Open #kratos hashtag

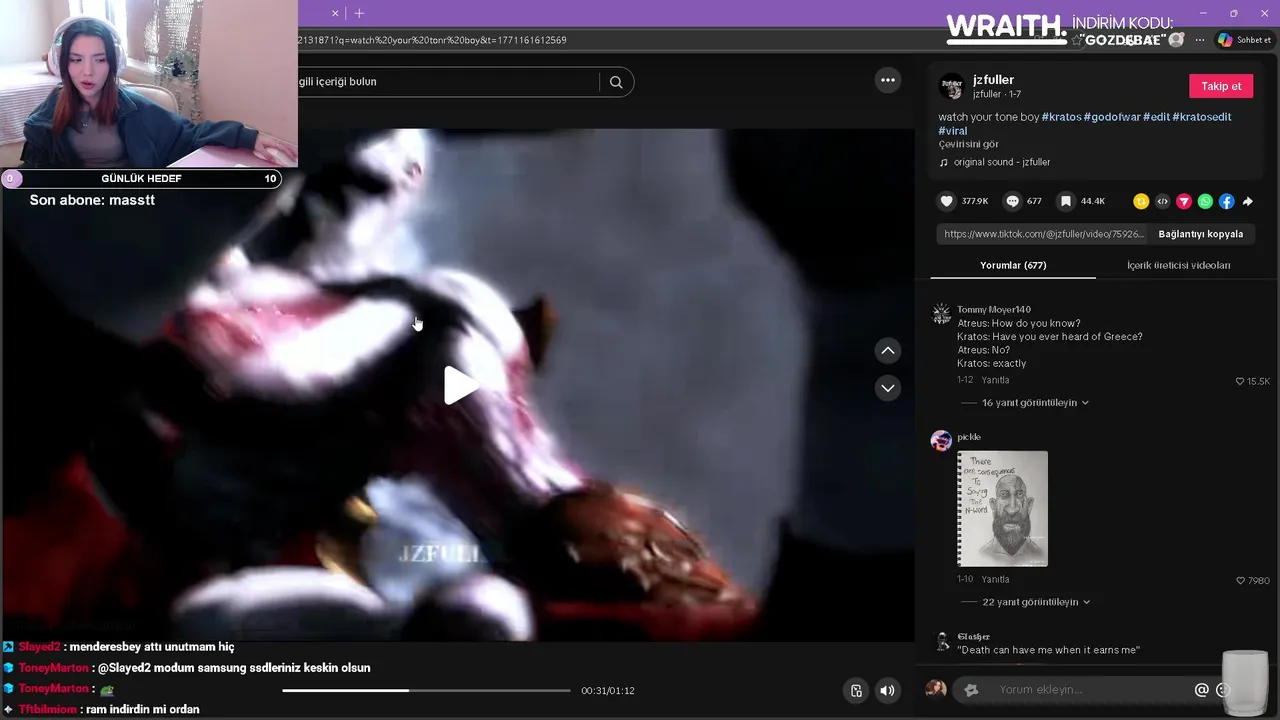1061,117
